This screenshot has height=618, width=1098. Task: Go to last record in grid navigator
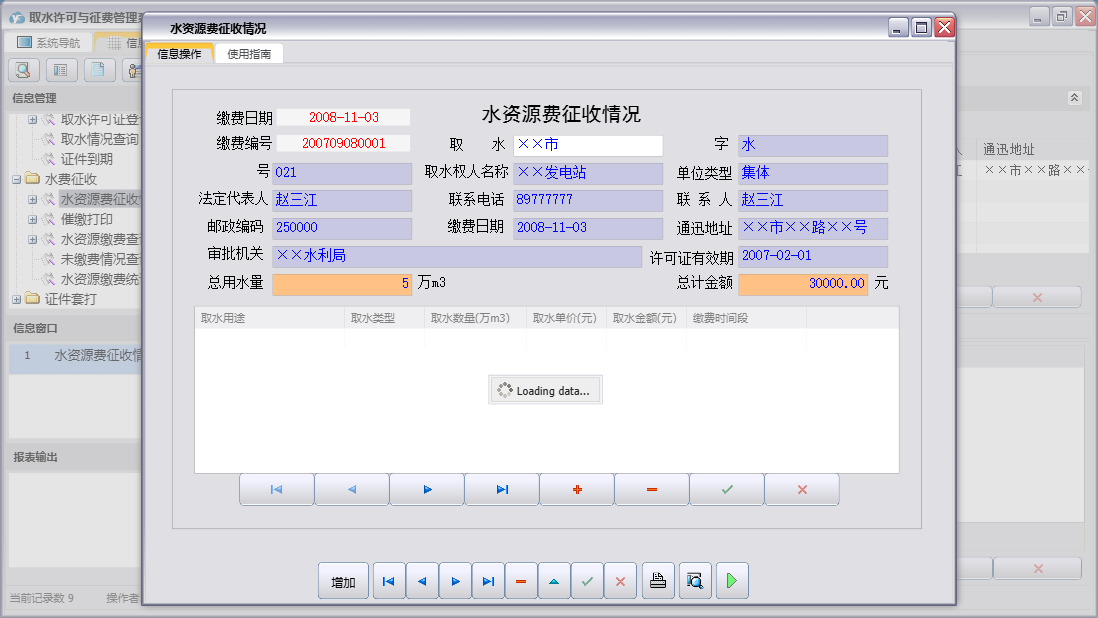(502, 490)
